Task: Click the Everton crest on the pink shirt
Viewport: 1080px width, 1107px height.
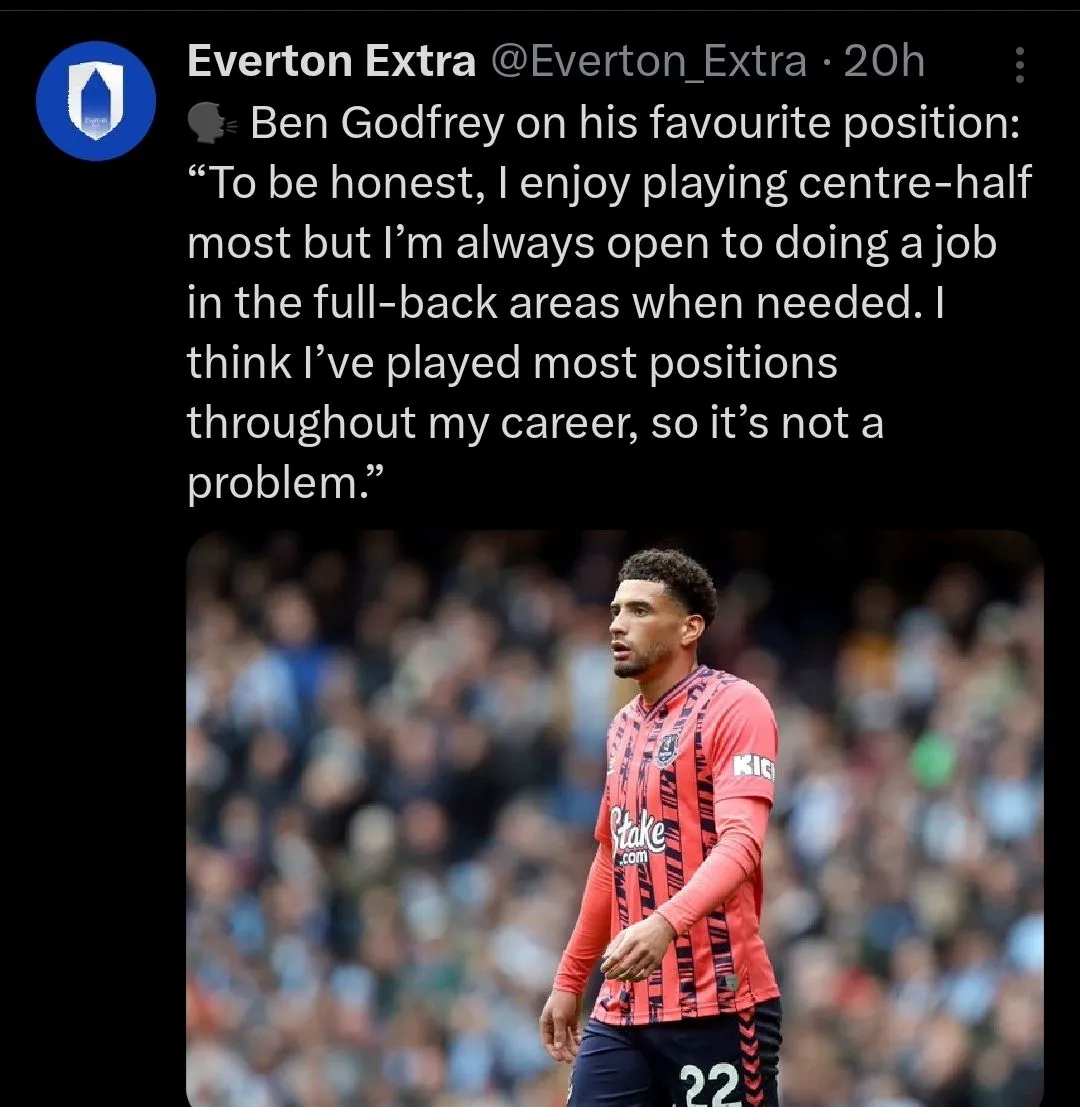Action: tap(666, 748)
